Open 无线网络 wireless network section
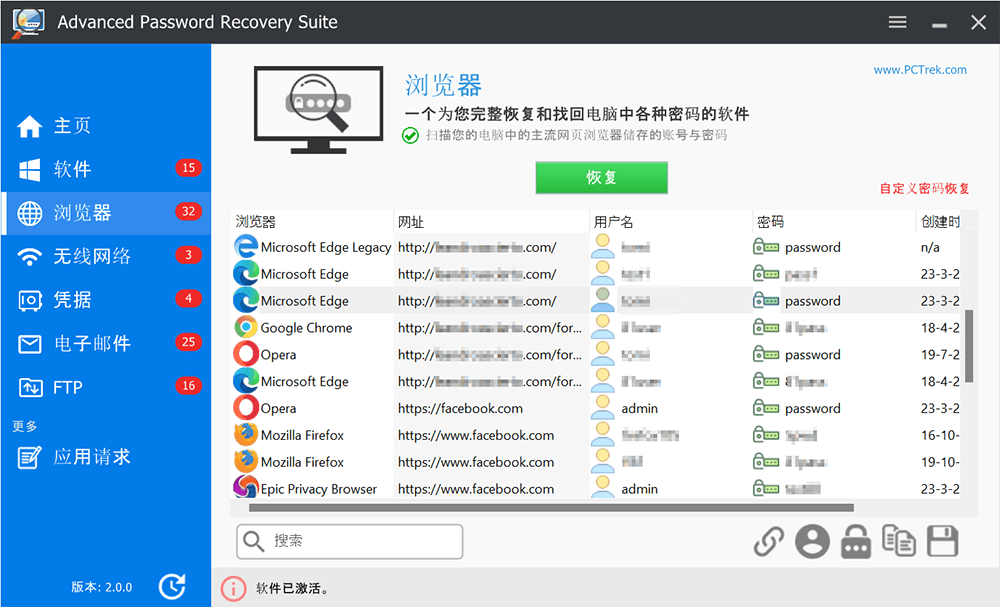 (x=106, y=256)
